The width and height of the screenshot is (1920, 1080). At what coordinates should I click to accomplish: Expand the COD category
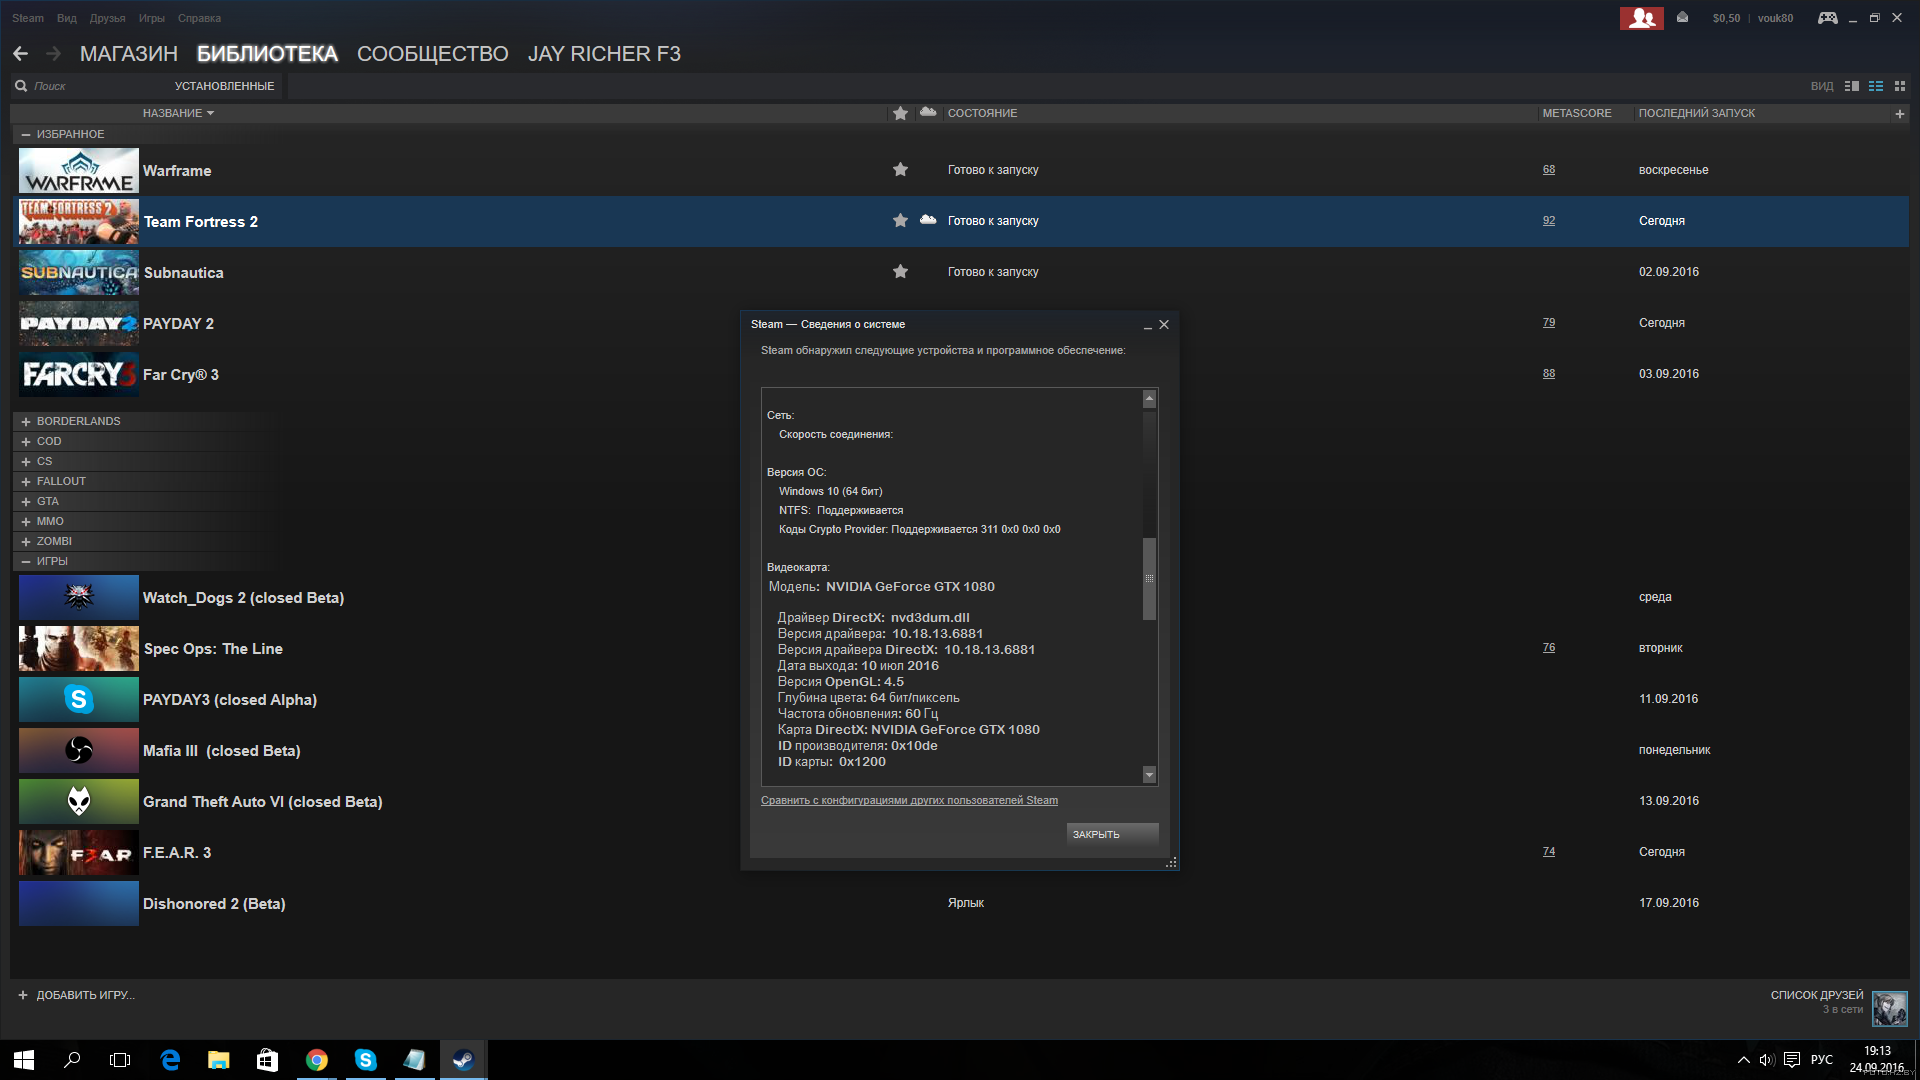click(26, 442)
